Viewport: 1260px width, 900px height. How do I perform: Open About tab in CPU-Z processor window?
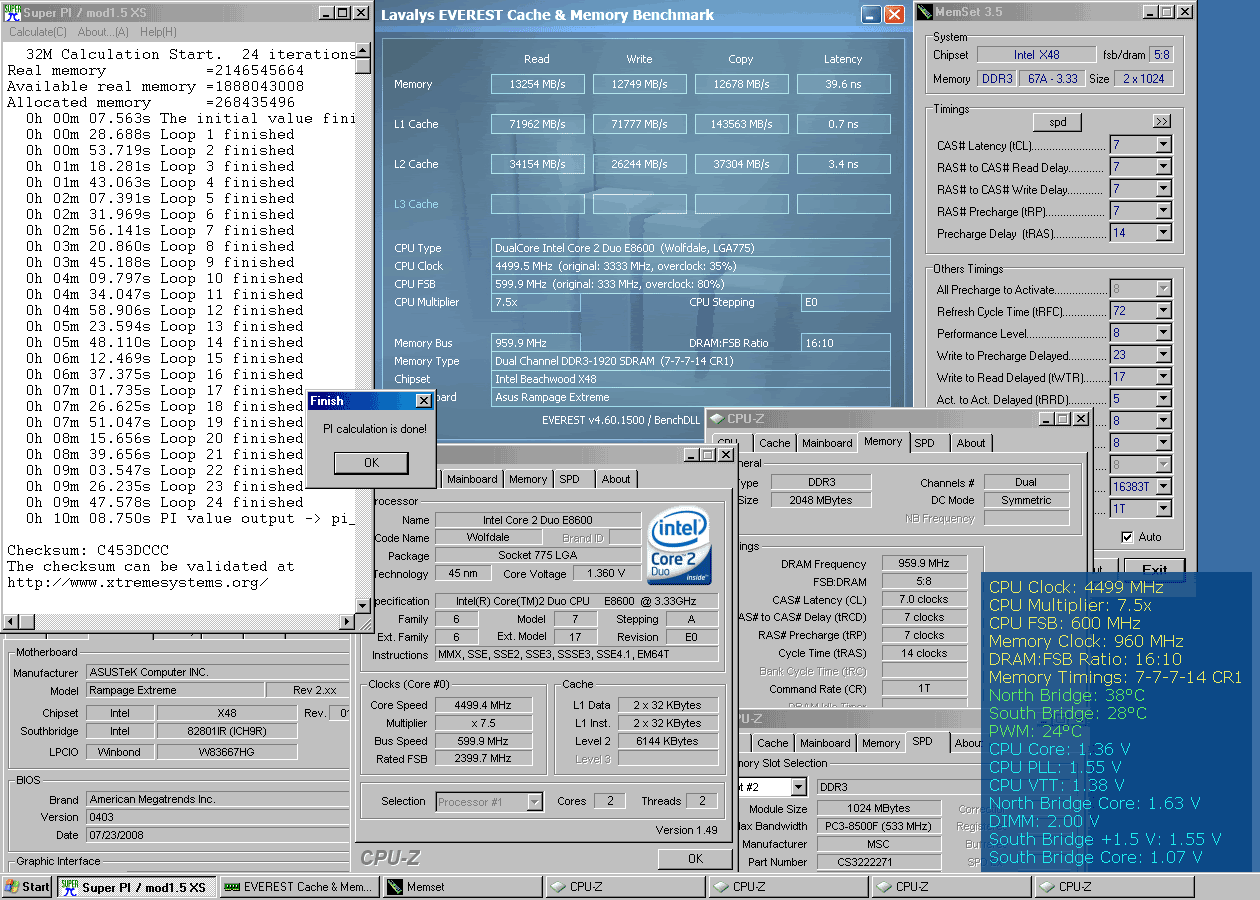pyautogui.click(x=616, y=479)
